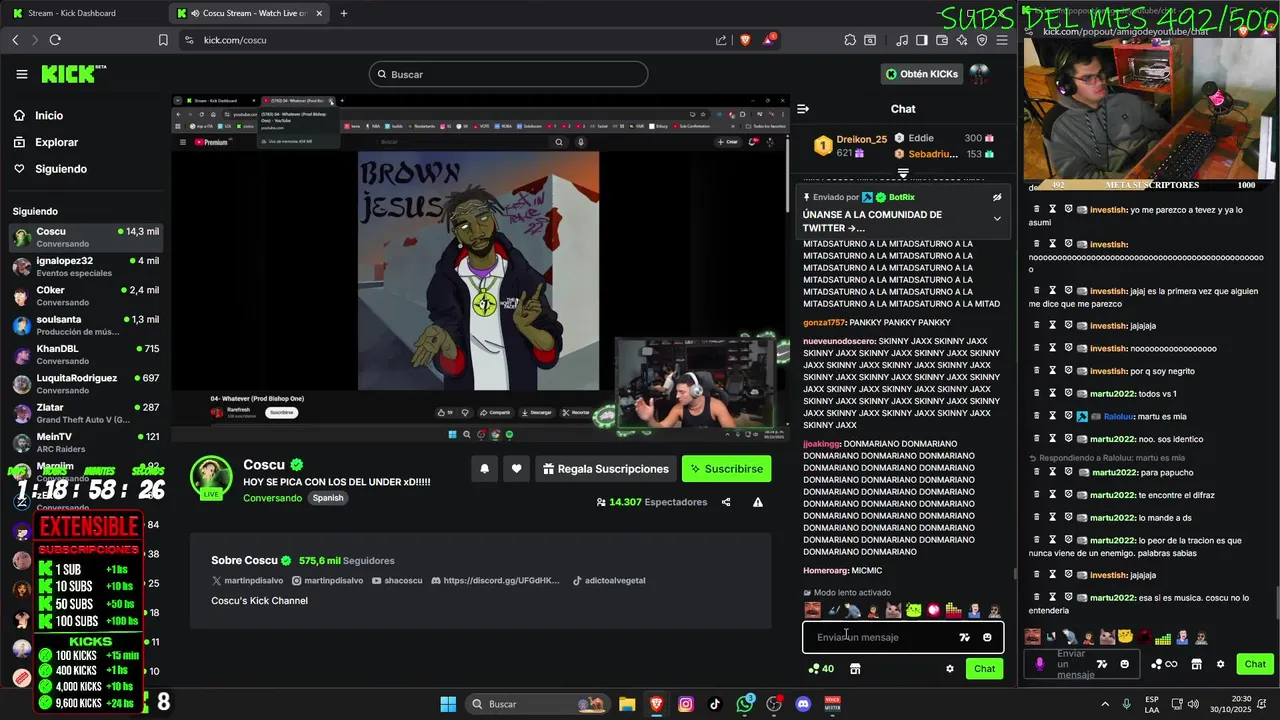Open KhanDBL channel in Siguiendo list
The image size is (1280, 720).
[85, 355]
